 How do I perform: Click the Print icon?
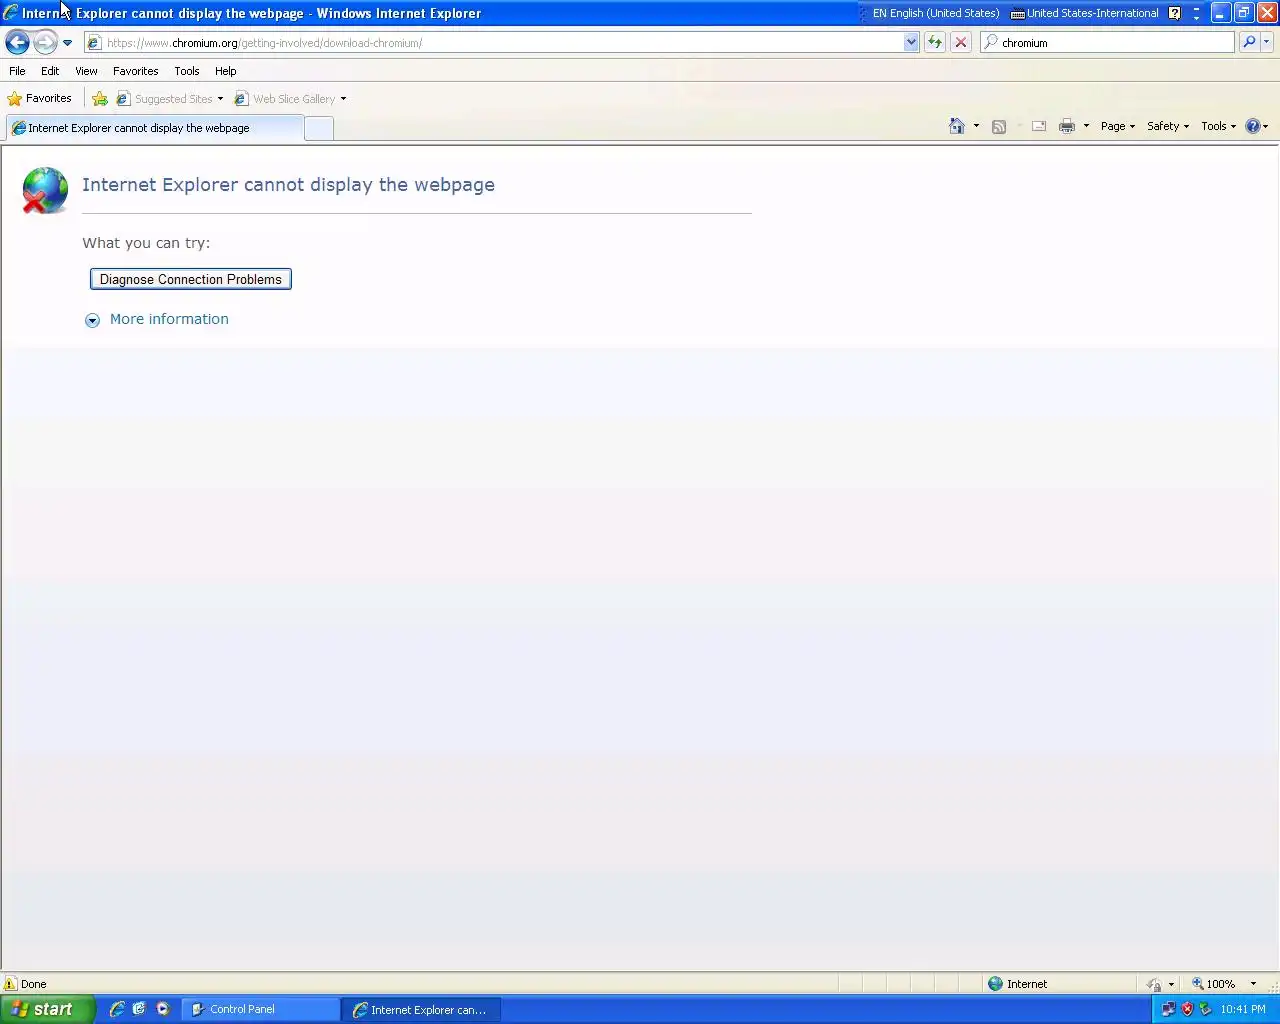click(1067, 126)
